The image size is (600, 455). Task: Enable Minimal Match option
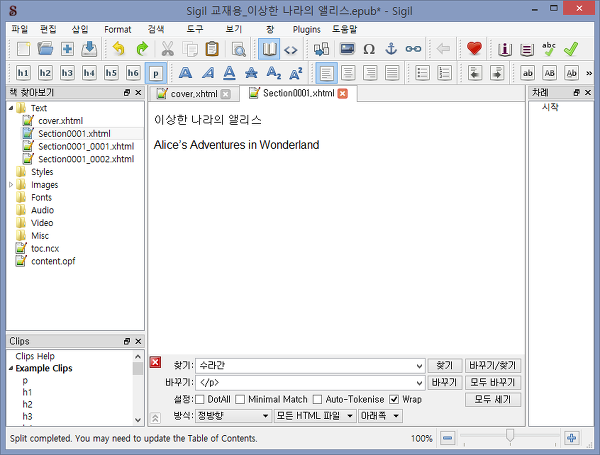click(240, 400)
